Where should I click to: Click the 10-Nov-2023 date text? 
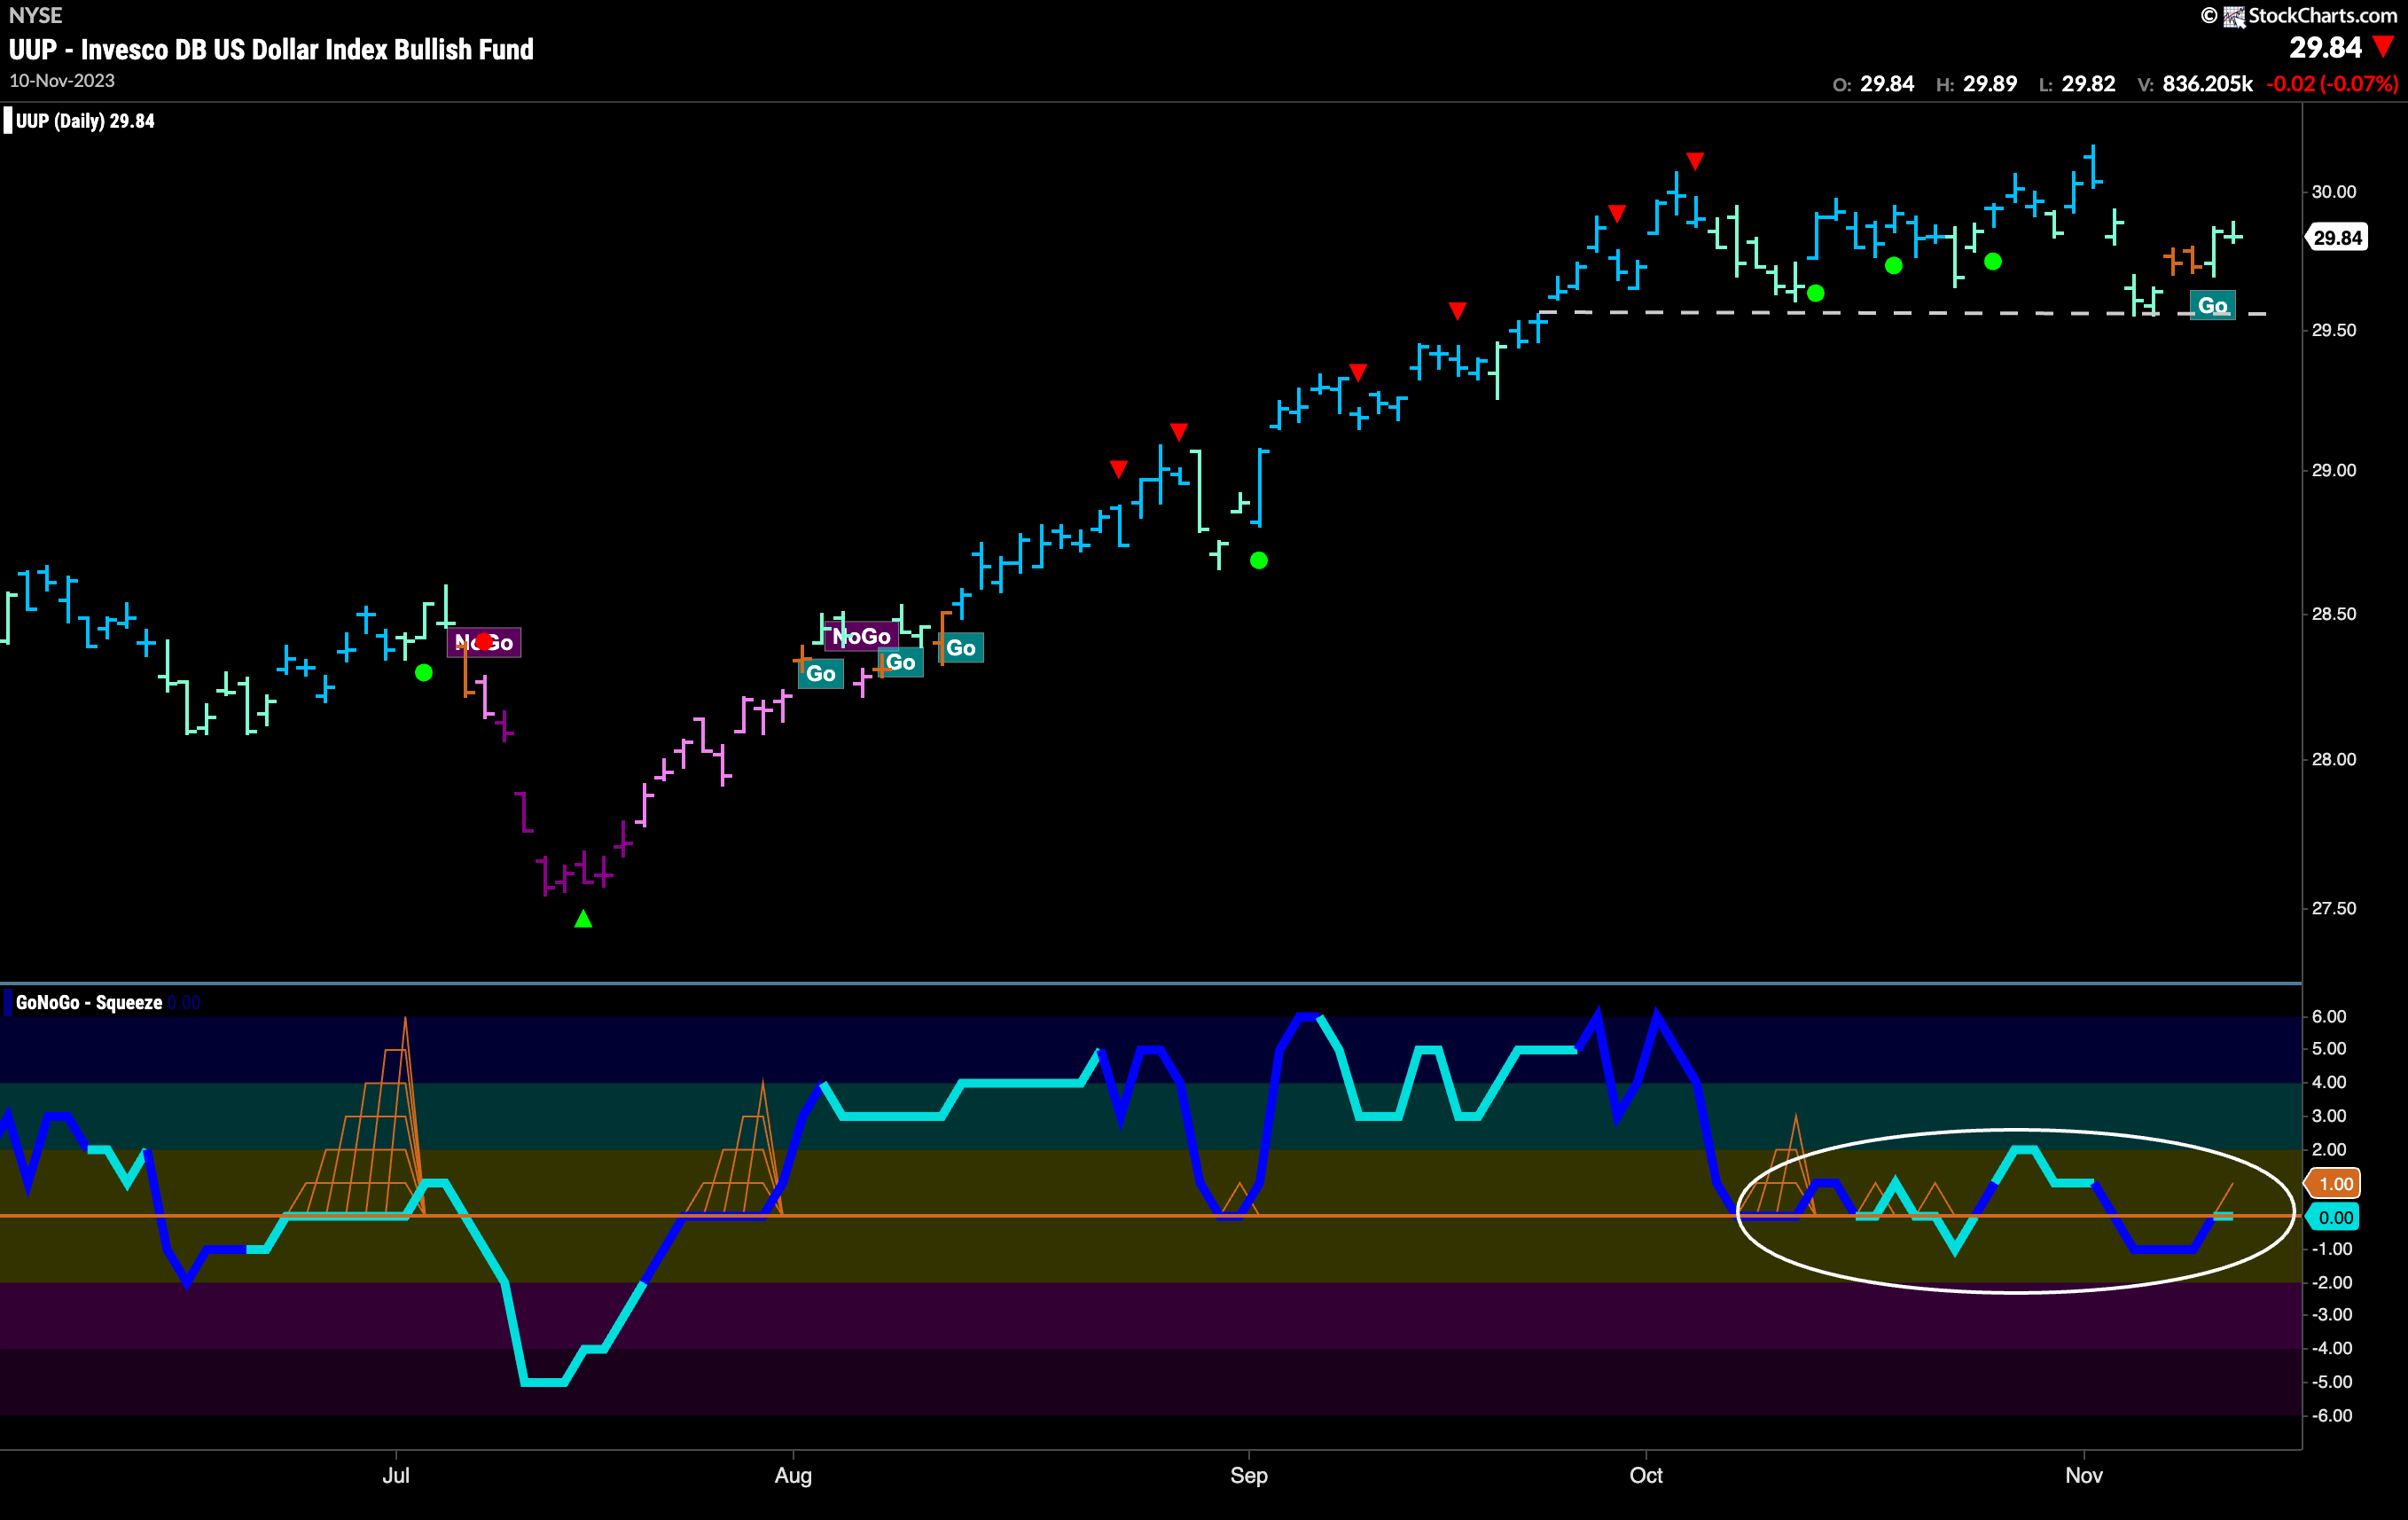62,81
